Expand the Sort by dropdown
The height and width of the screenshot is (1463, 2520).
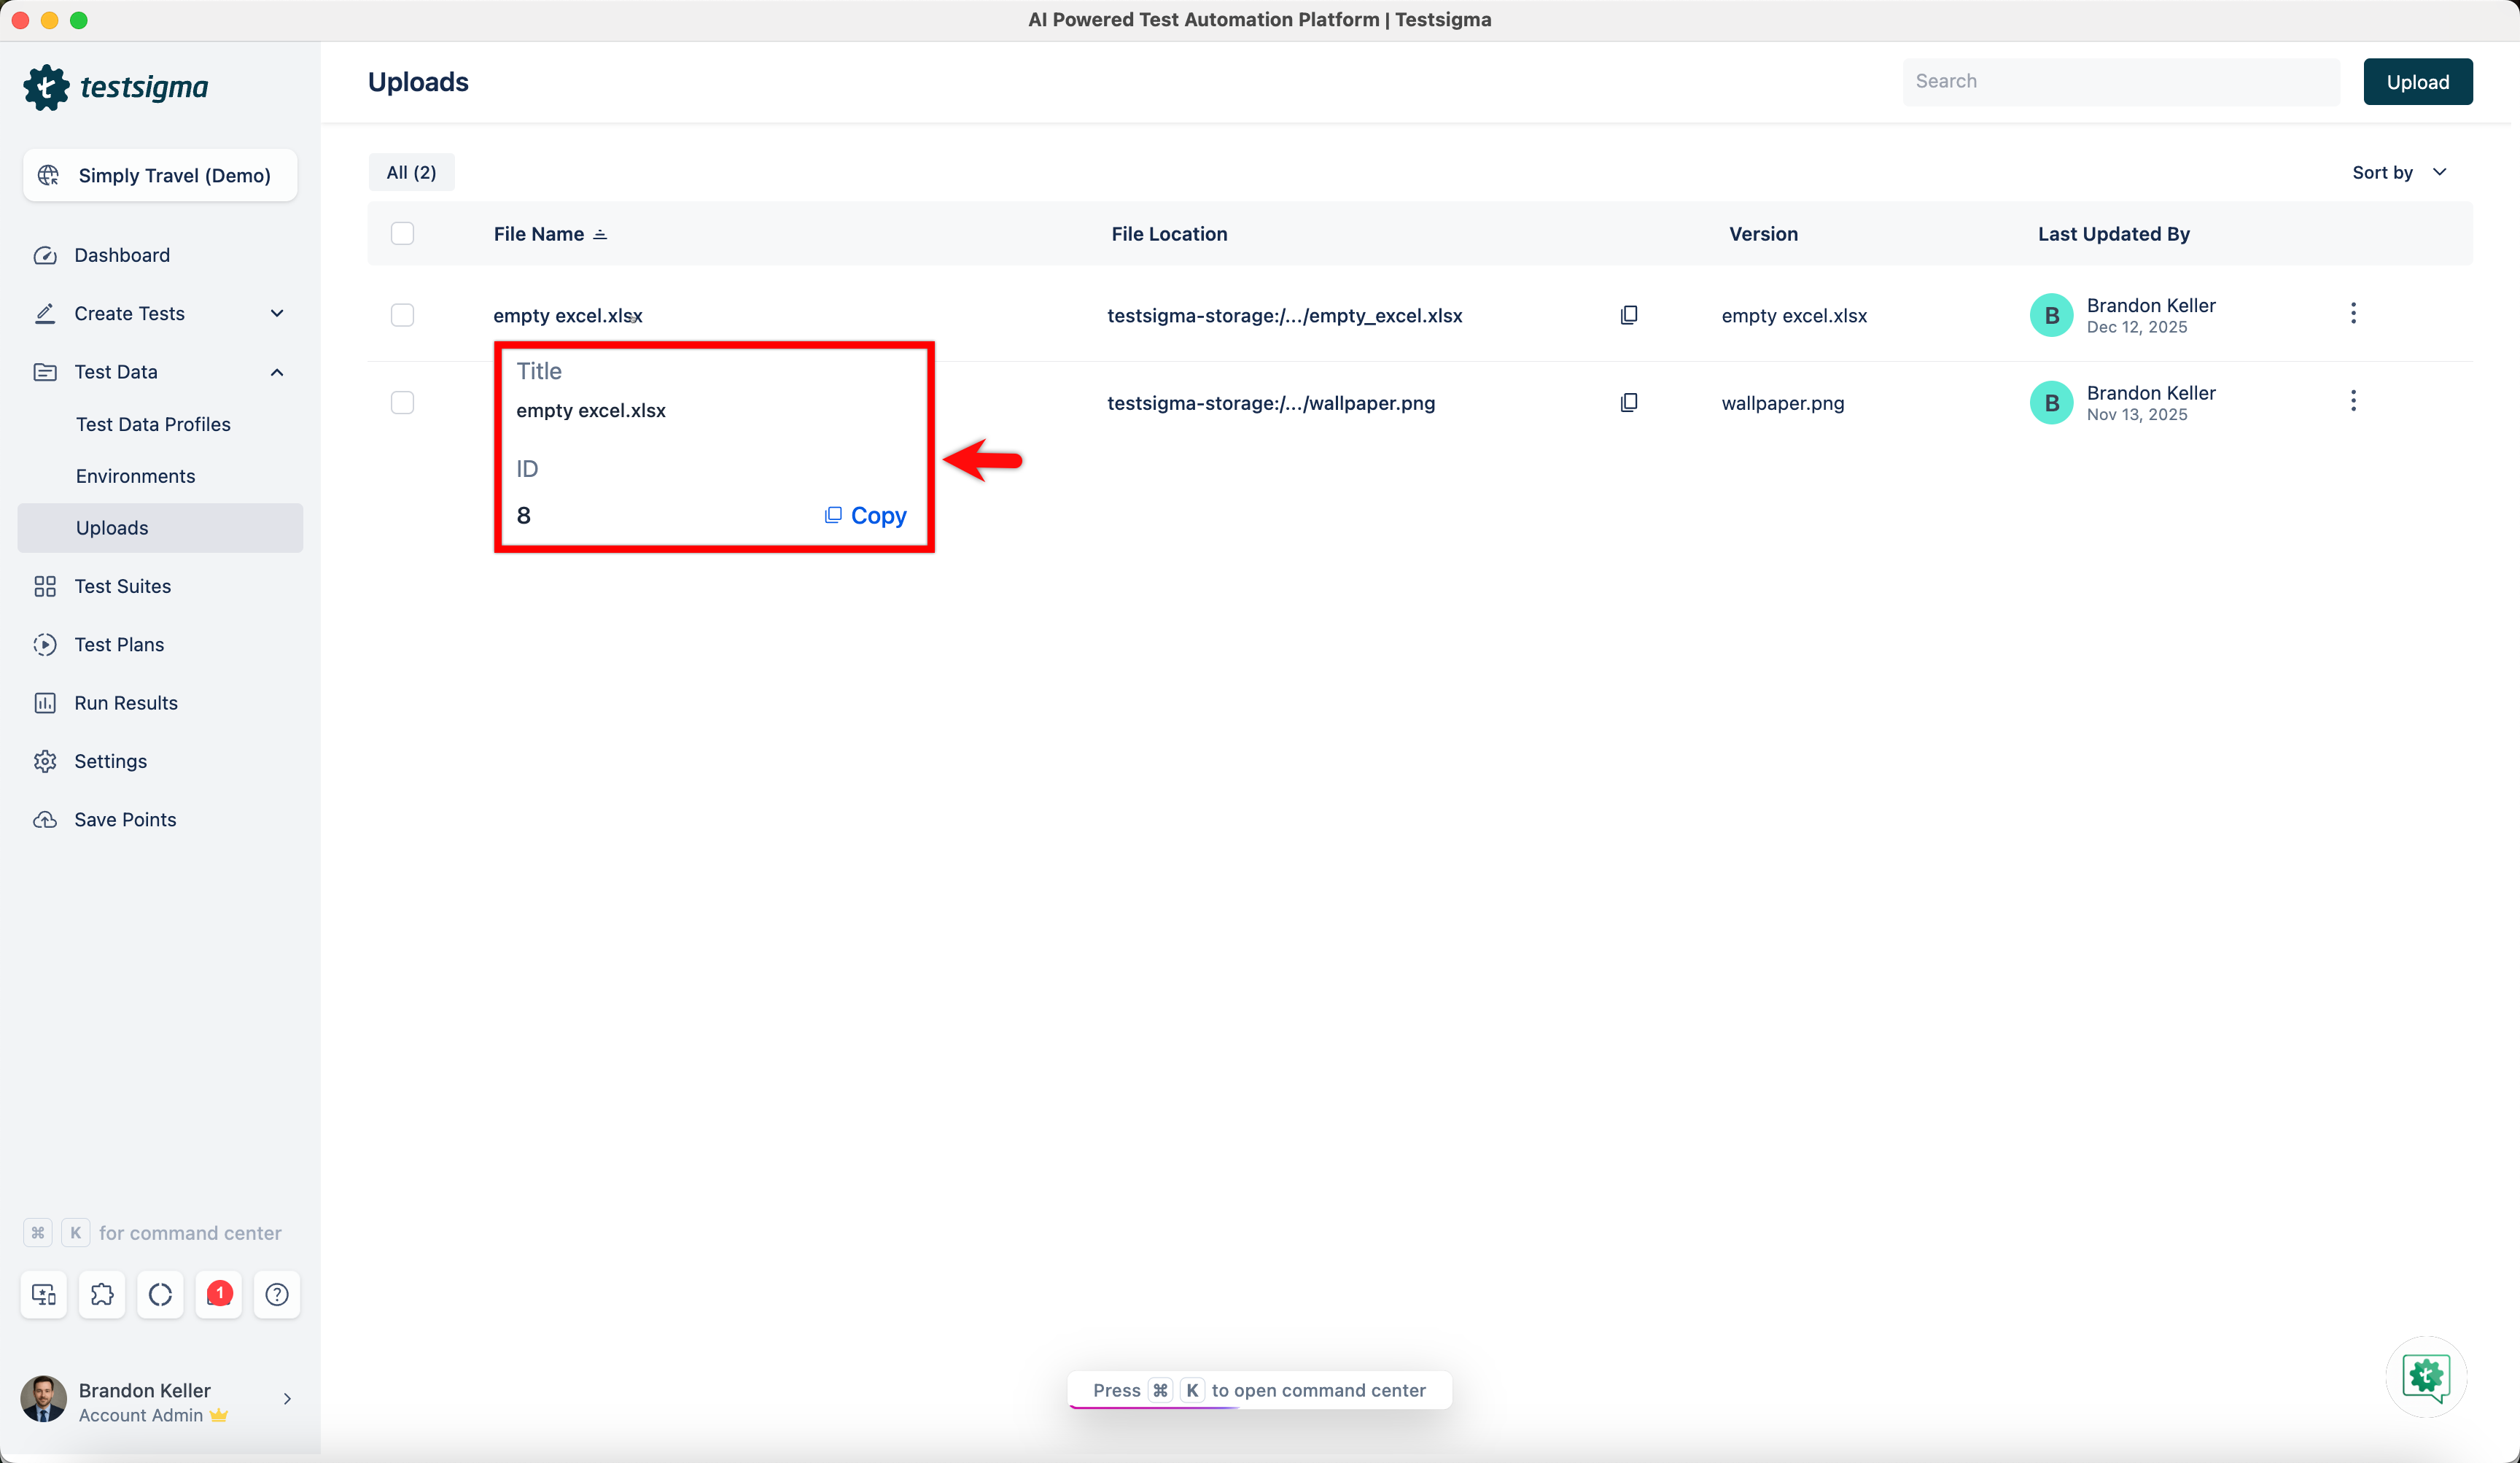click(x=2398, y=172)
